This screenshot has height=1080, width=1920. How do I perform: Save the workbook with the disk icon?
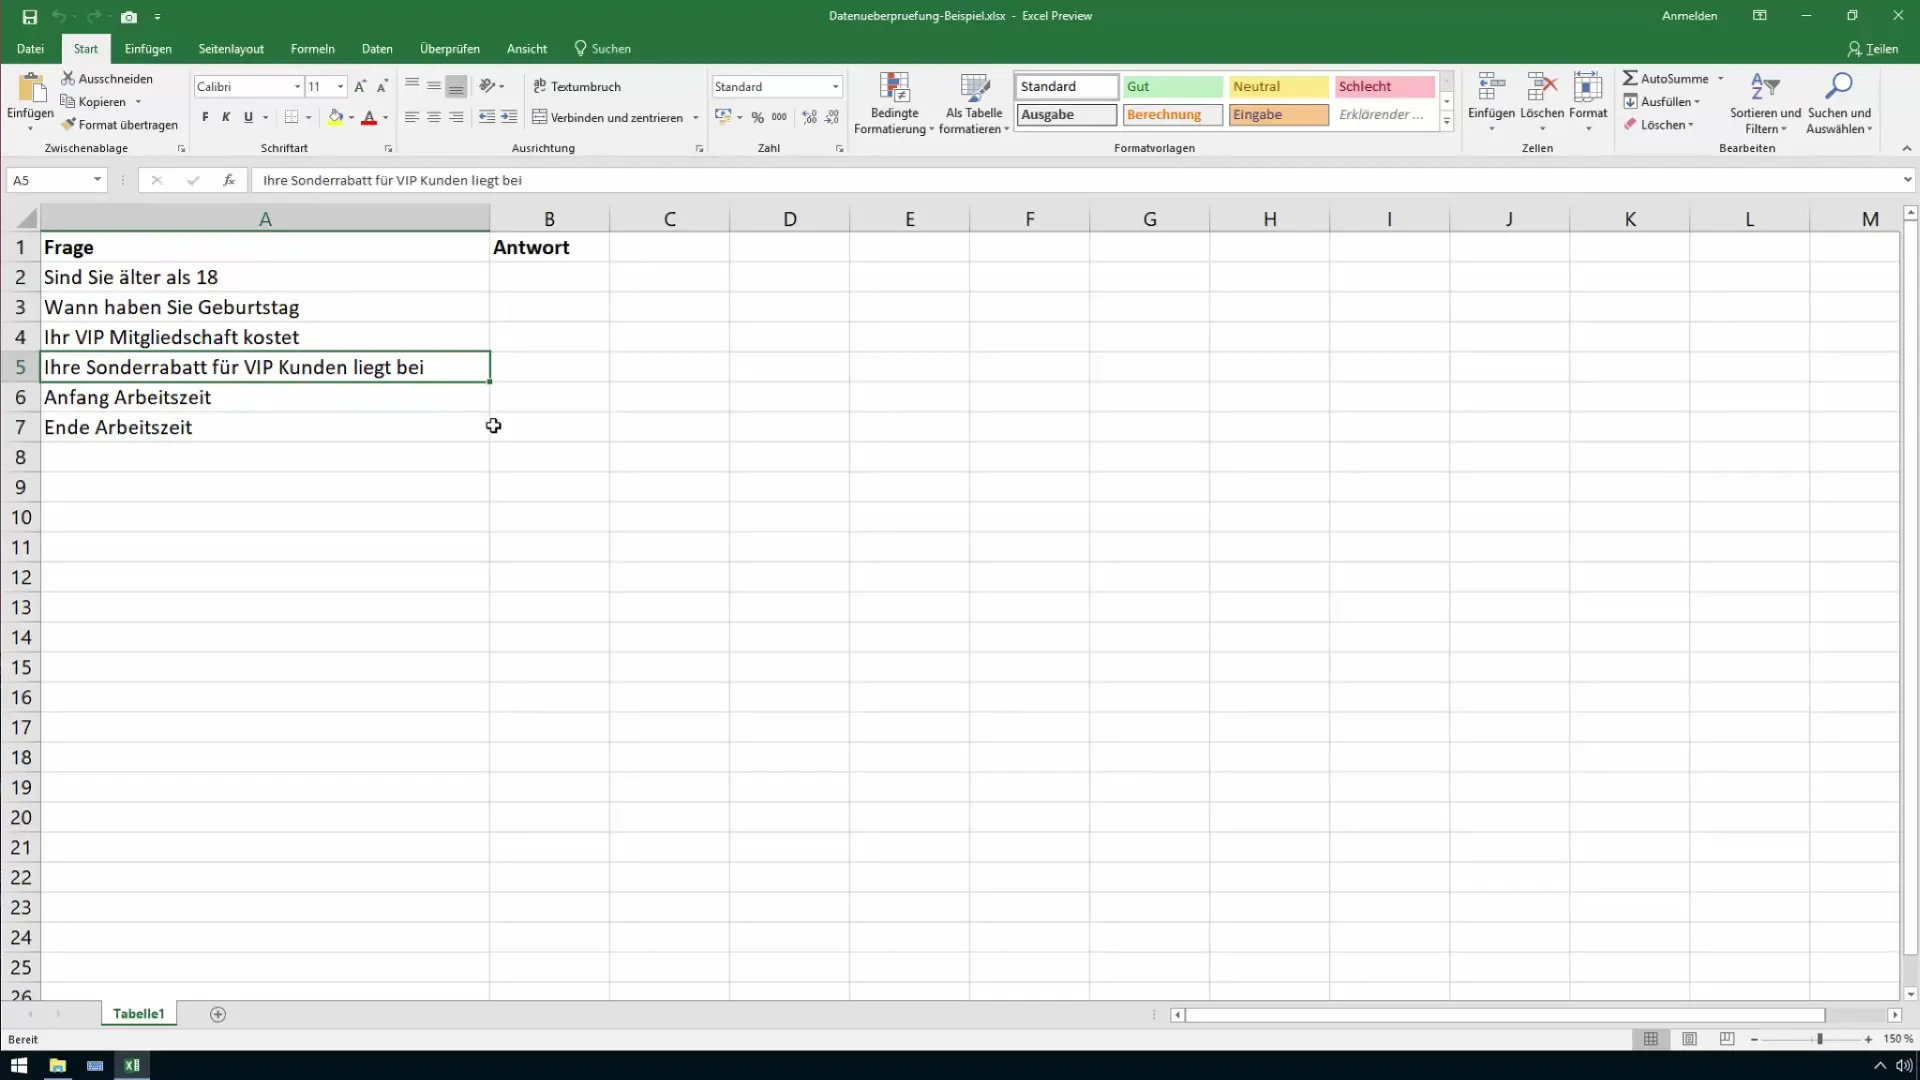pyautogui.click(x=29, y=17)
